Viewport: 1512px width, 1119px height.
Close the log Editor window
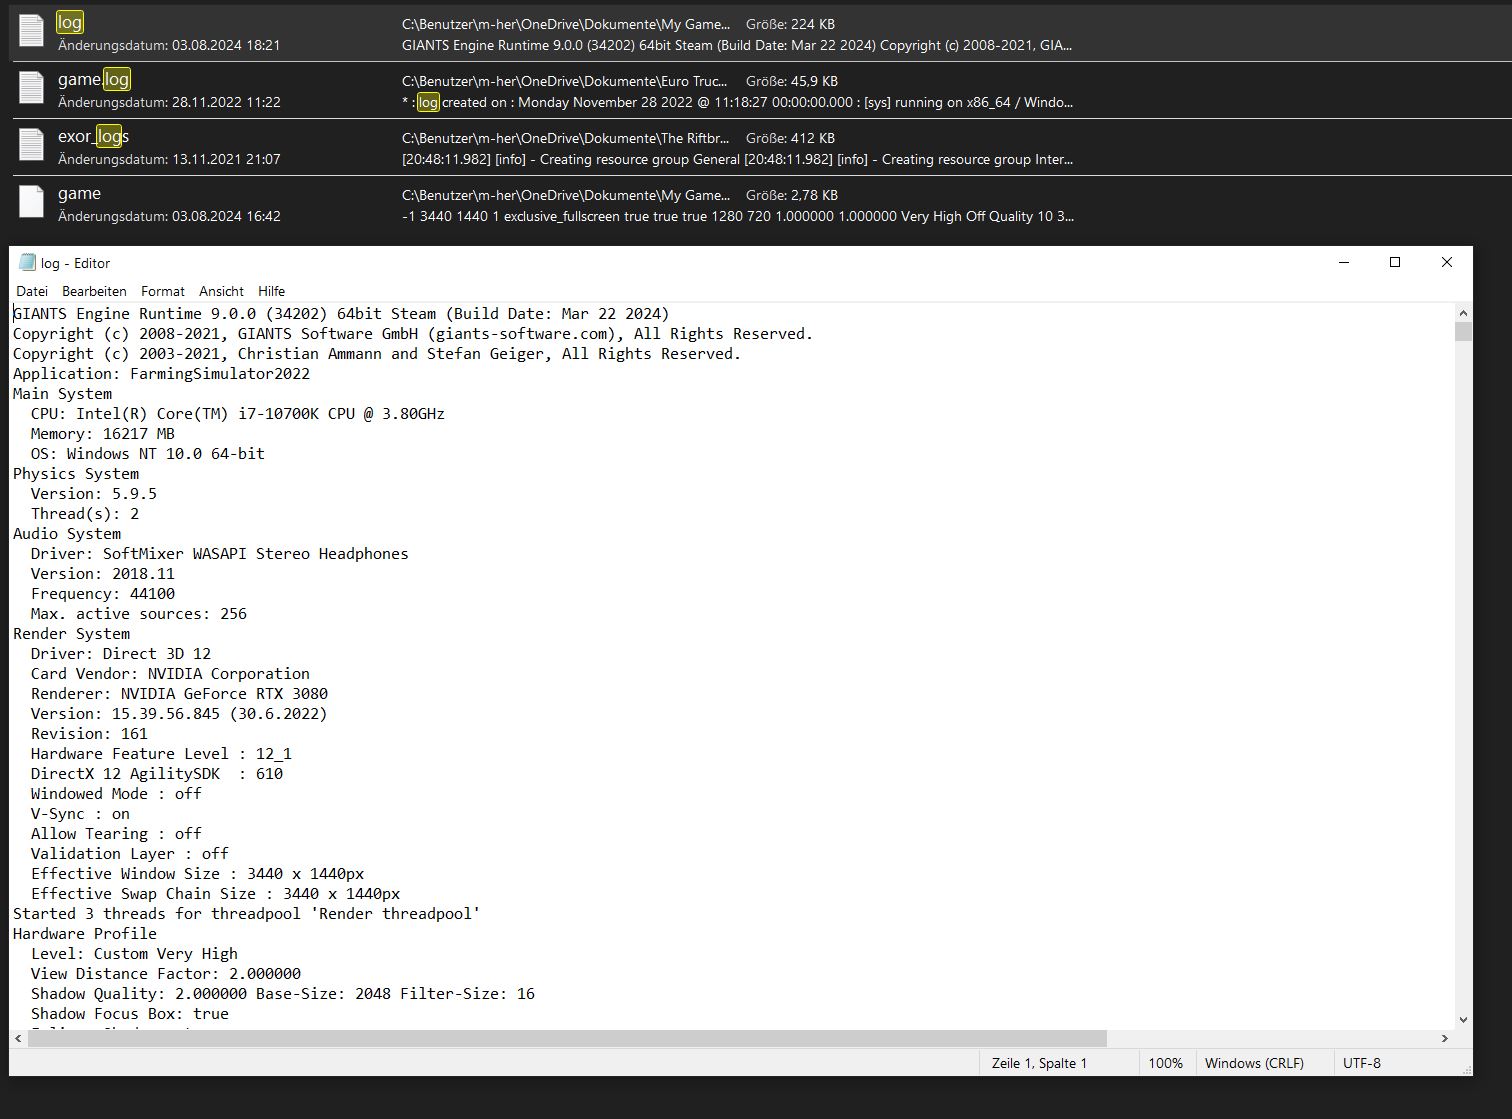pos(1446,263)
